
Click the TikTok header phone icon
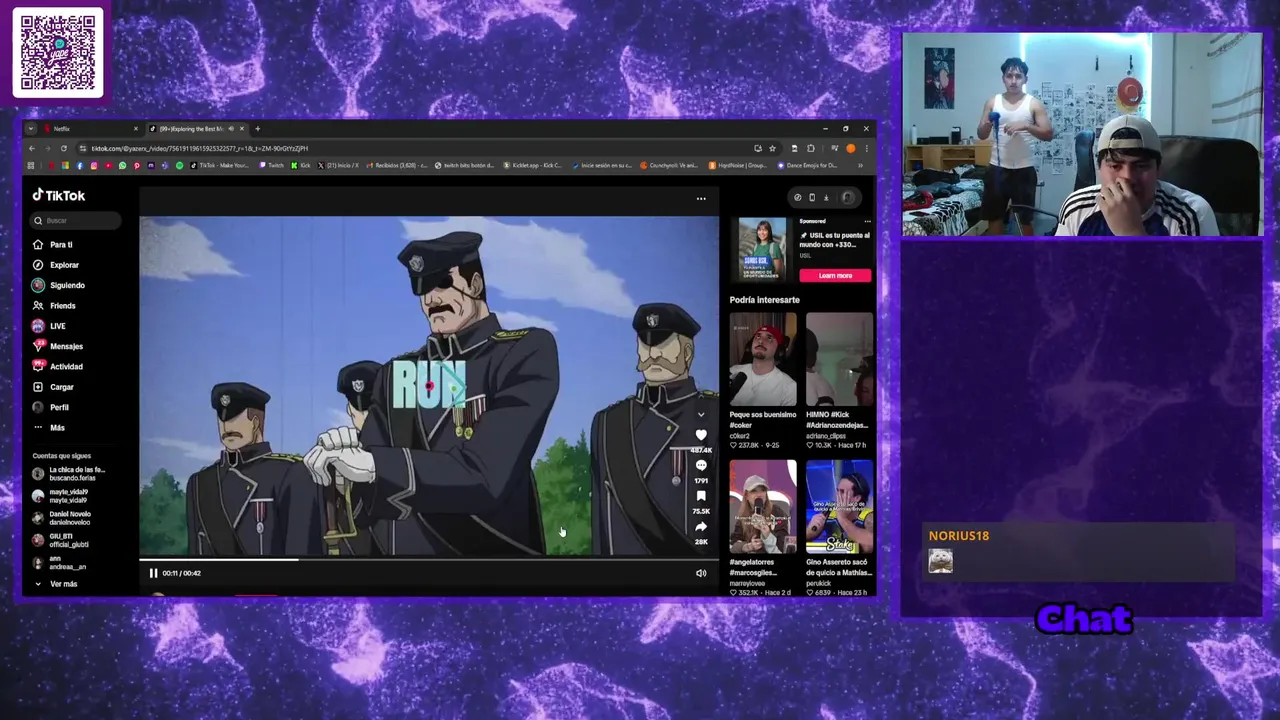click(x=811, y=198)
